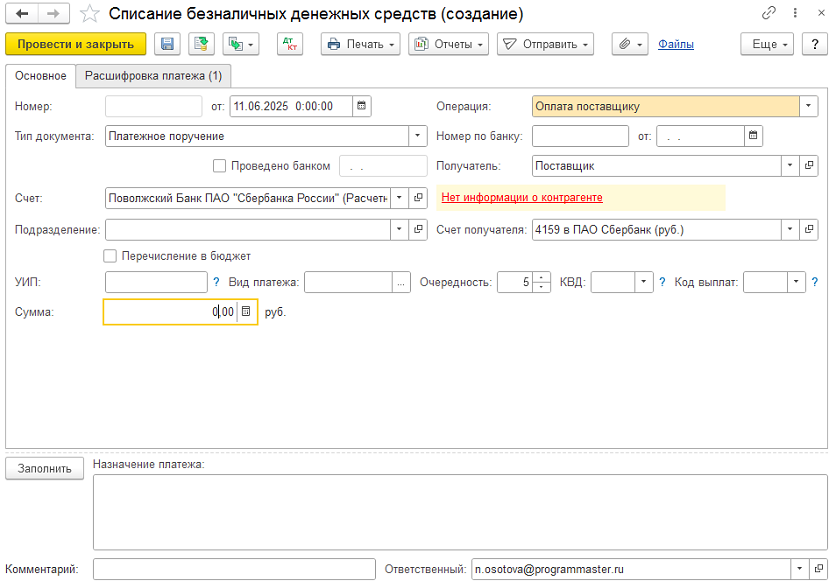Enable the Перечисление в бюджет checkbox

[110, 256]
